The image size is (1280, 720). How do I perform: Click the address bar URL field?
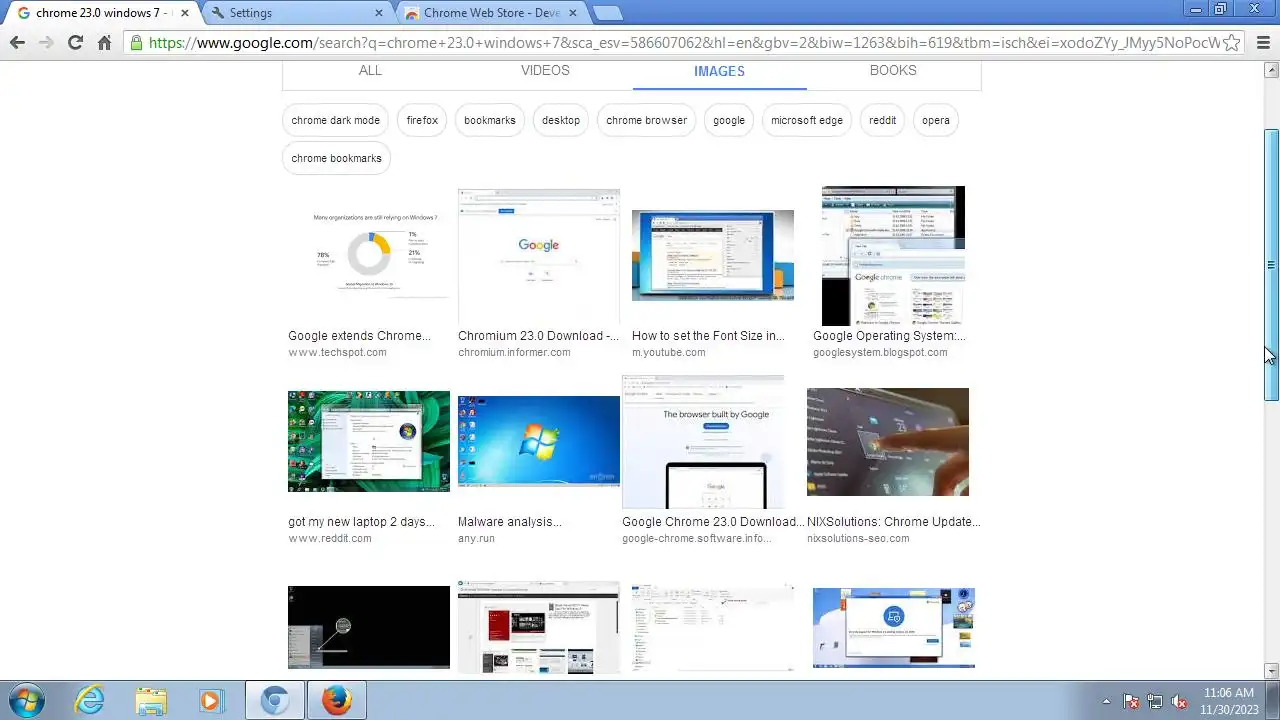tap(684, 43)
